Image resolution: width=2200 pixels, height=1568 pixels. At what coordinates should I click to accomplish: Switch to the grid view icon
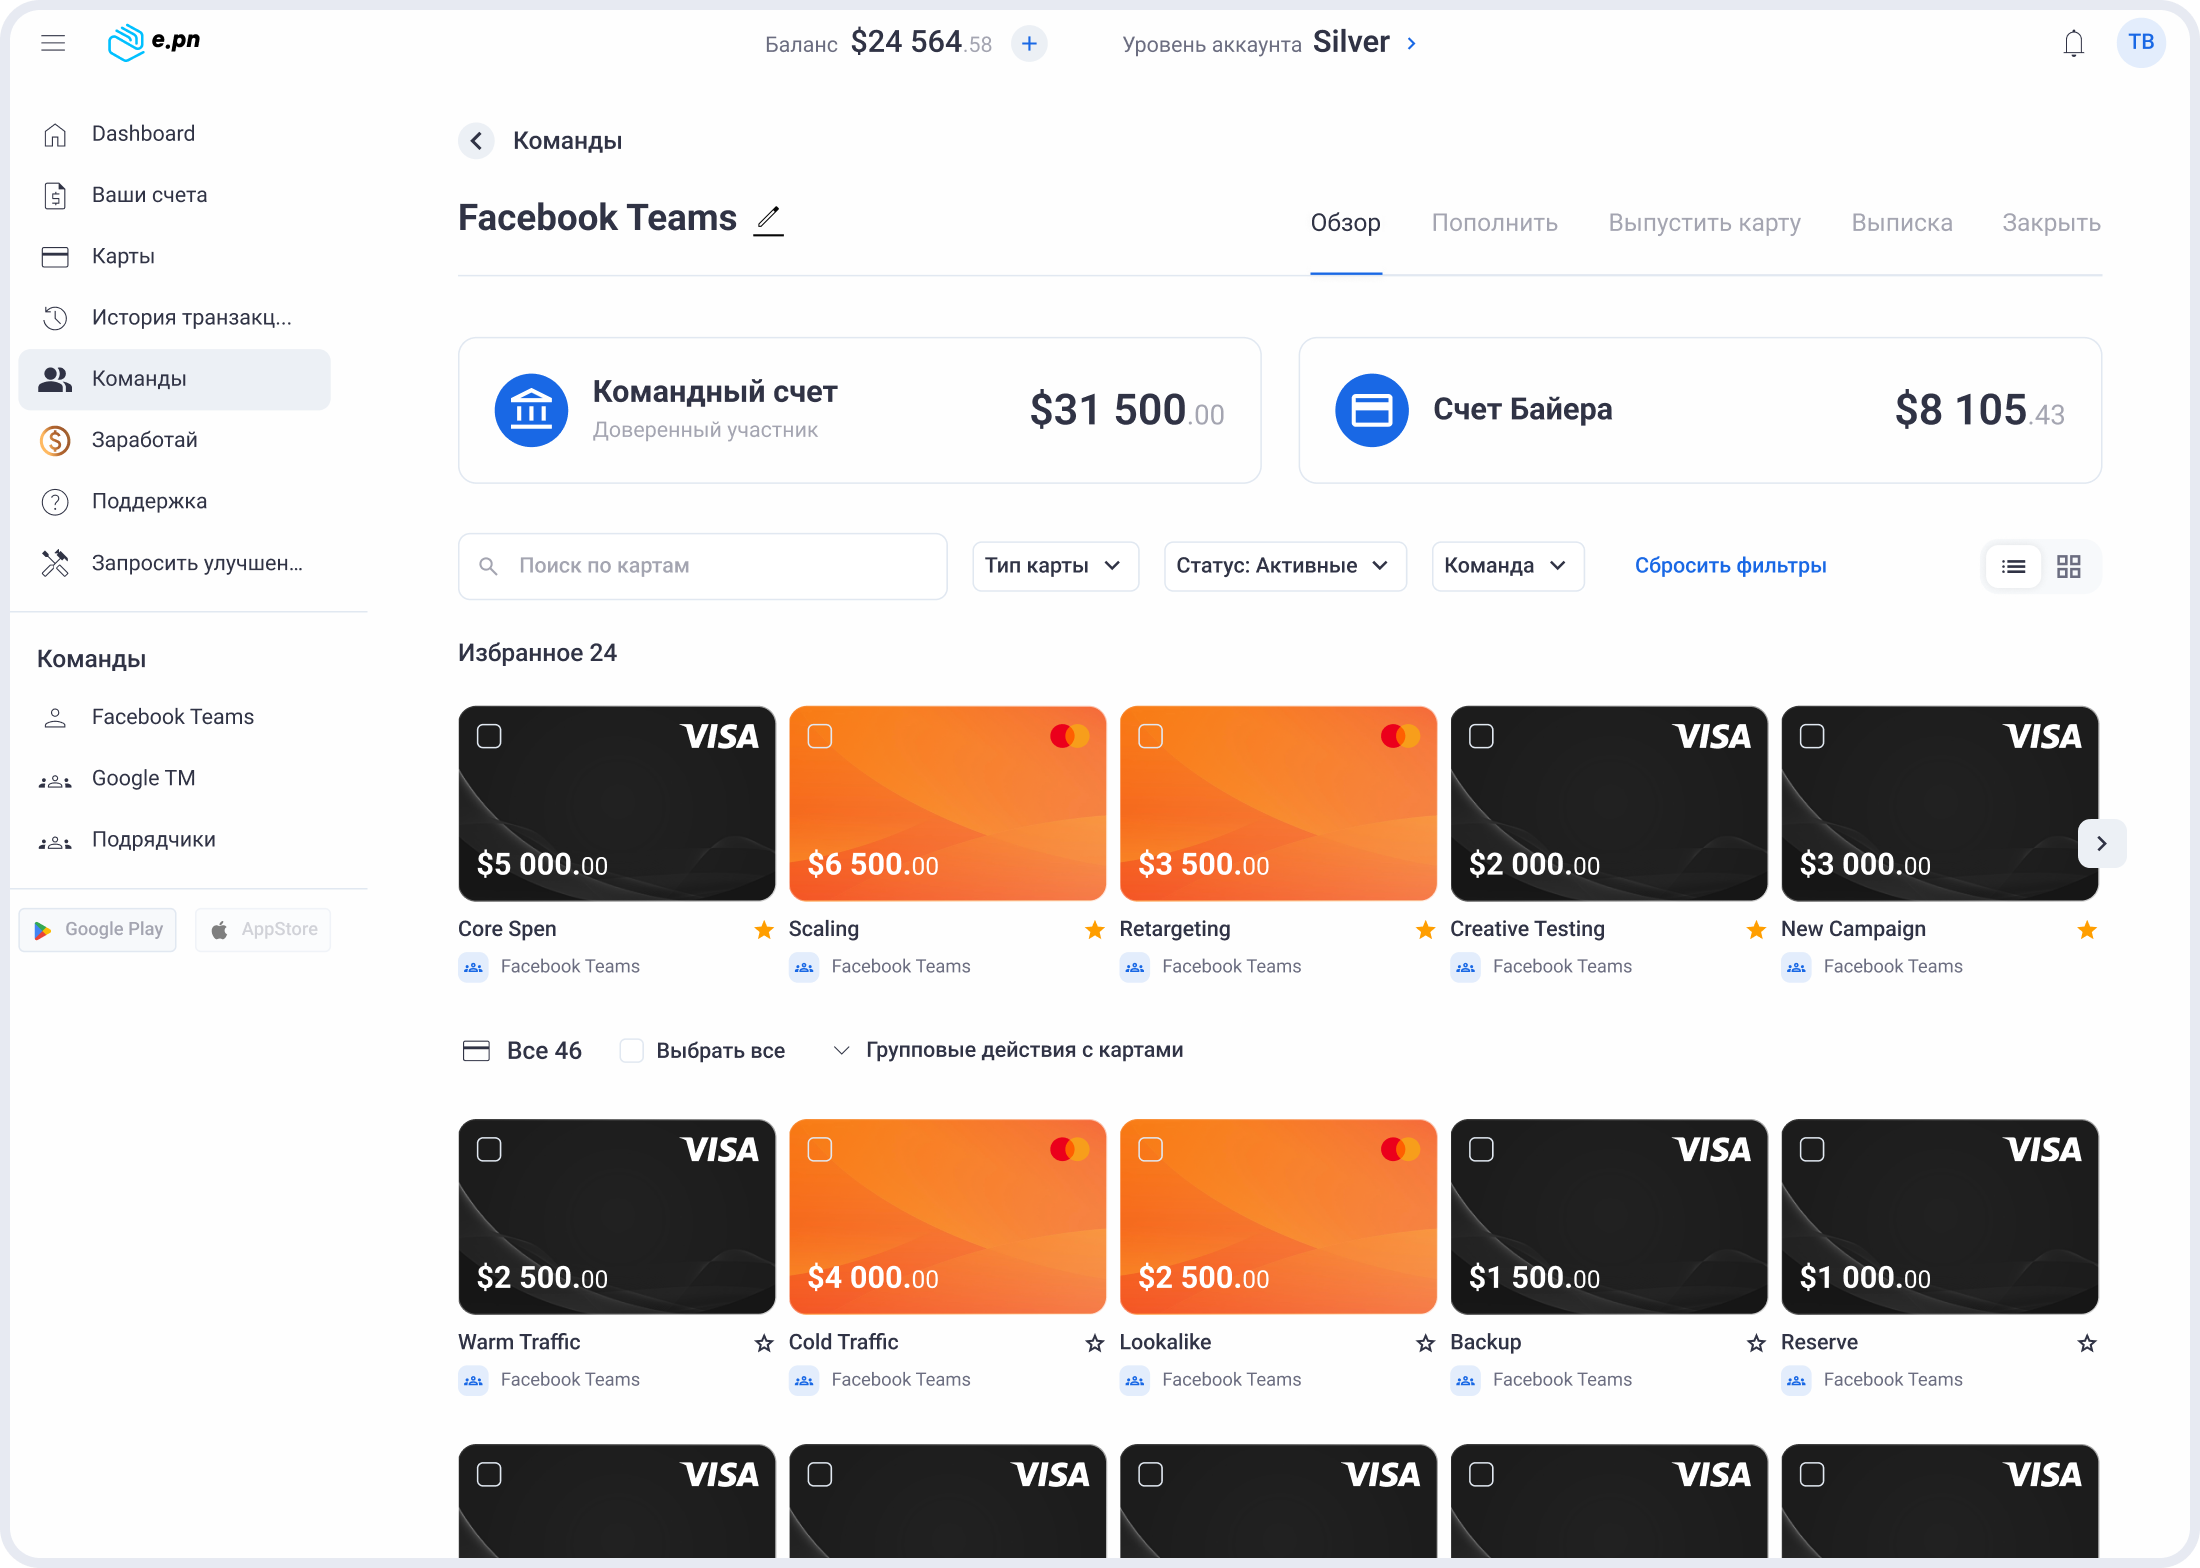(x=2068, y=567)
